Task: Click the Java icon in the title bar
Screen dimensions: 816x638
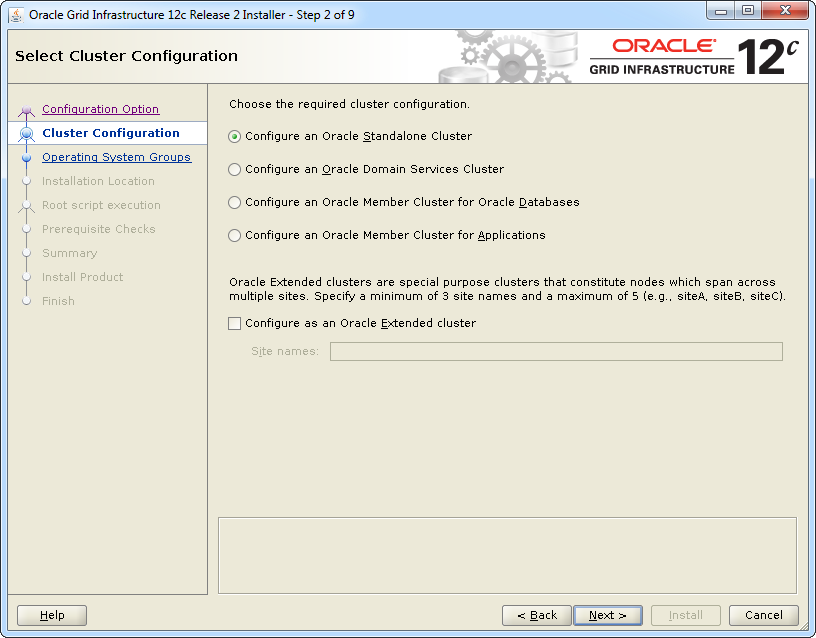Action: tap(17, 15)
